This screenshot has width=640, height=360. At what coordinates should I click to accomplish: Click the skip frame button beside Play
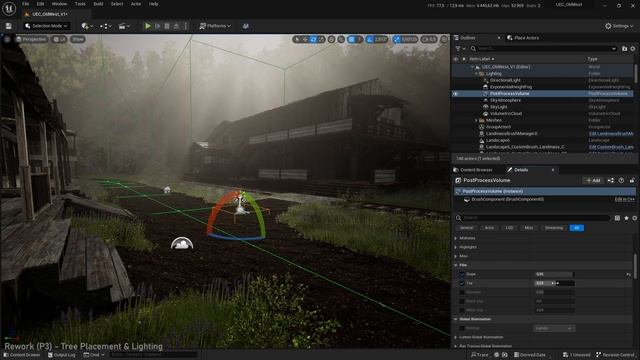[158, 26]
